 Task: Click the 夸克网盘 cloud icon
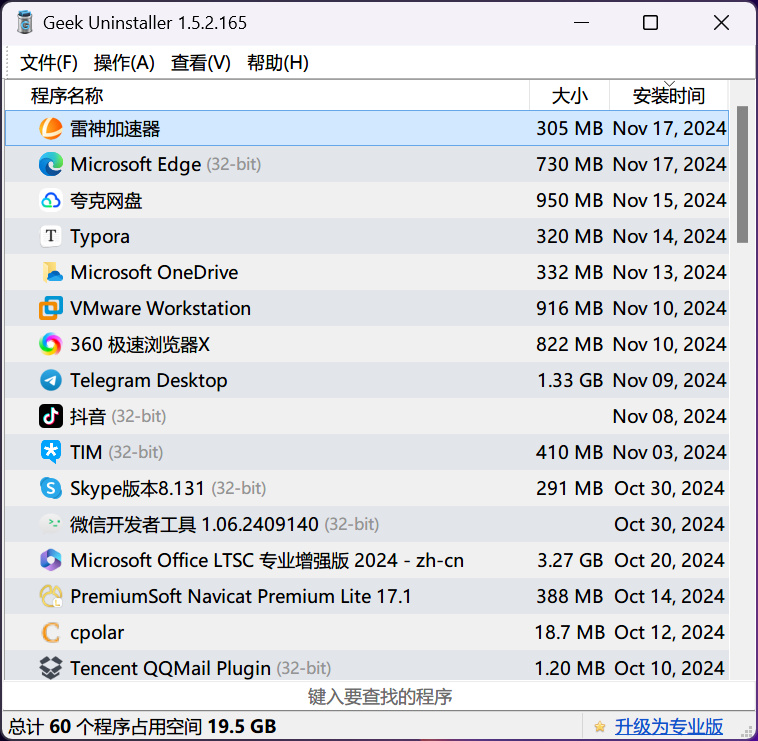(51, 201)
